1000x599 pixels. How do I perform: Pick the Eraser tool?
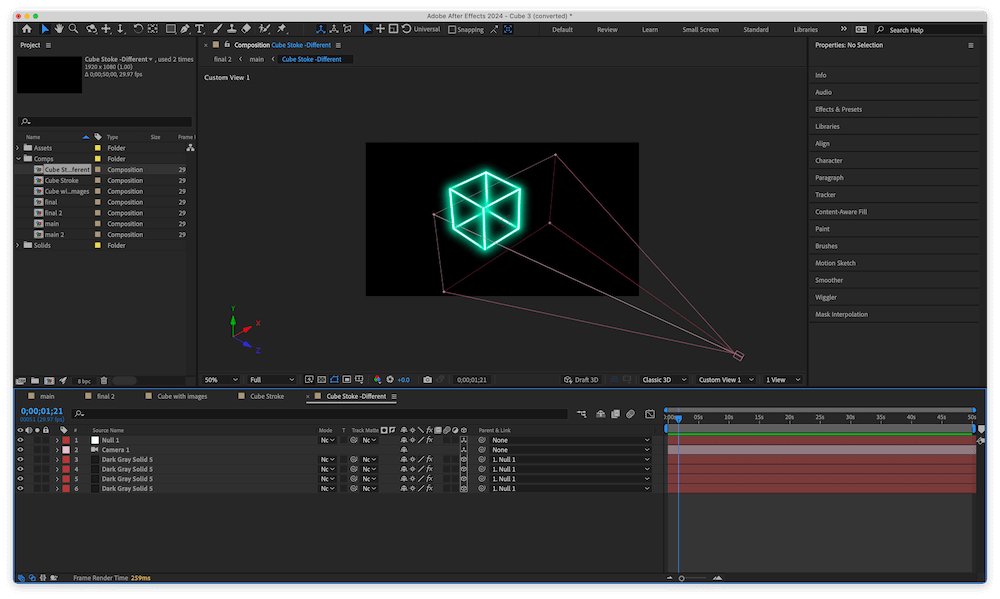click(246, 29)
